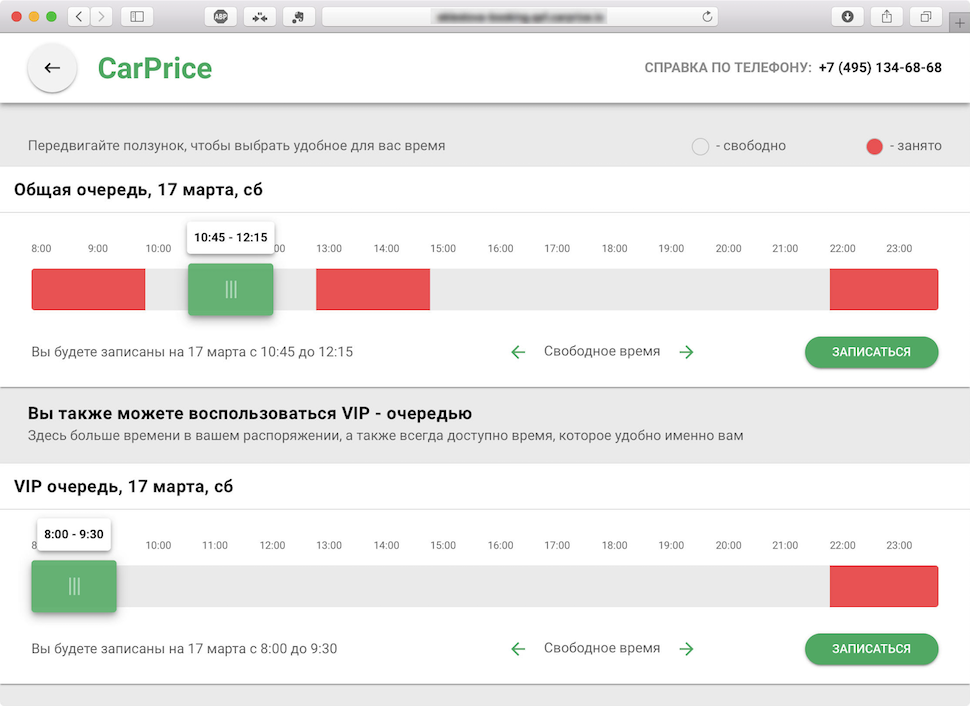Show all Safari tabs overview
This screenshot has height=706, width=970.
point(925,16)
